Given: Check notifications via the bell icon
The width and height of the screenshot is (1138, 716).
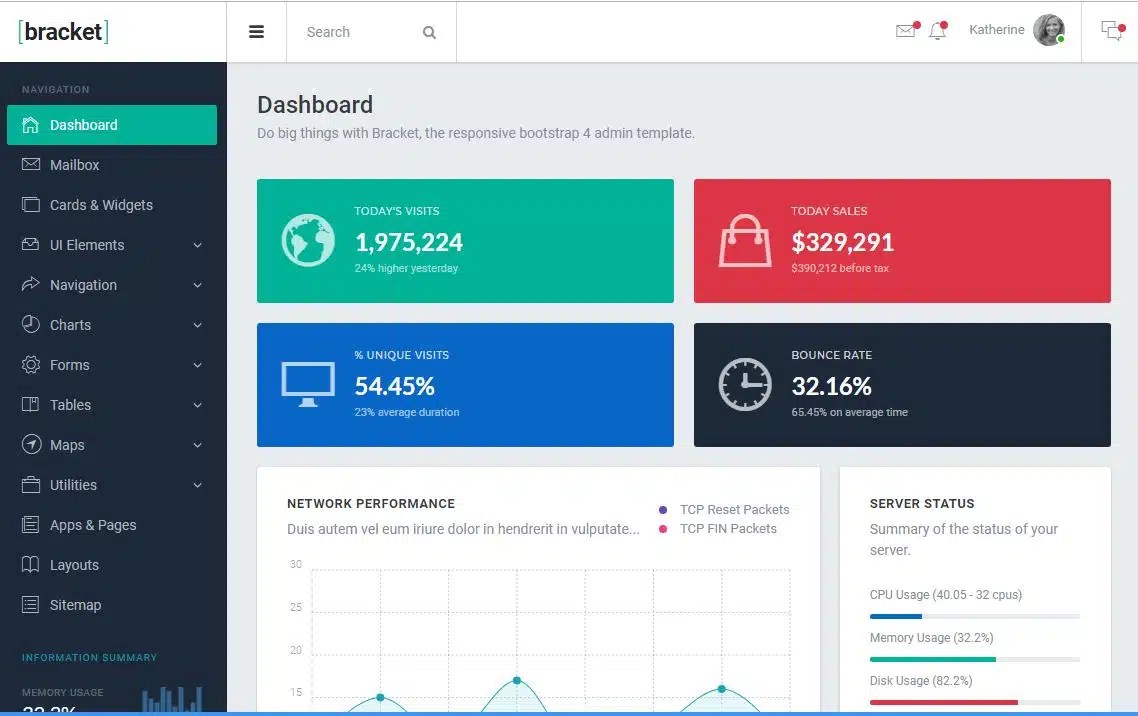Looking at the screenshot, I should coord(937,31).
